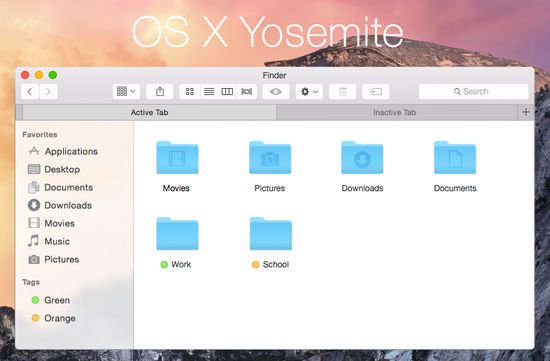The image size is (550, 361).
Task: Filter by the Orange tag in sidebar
Action: click(x=54, y=318)
